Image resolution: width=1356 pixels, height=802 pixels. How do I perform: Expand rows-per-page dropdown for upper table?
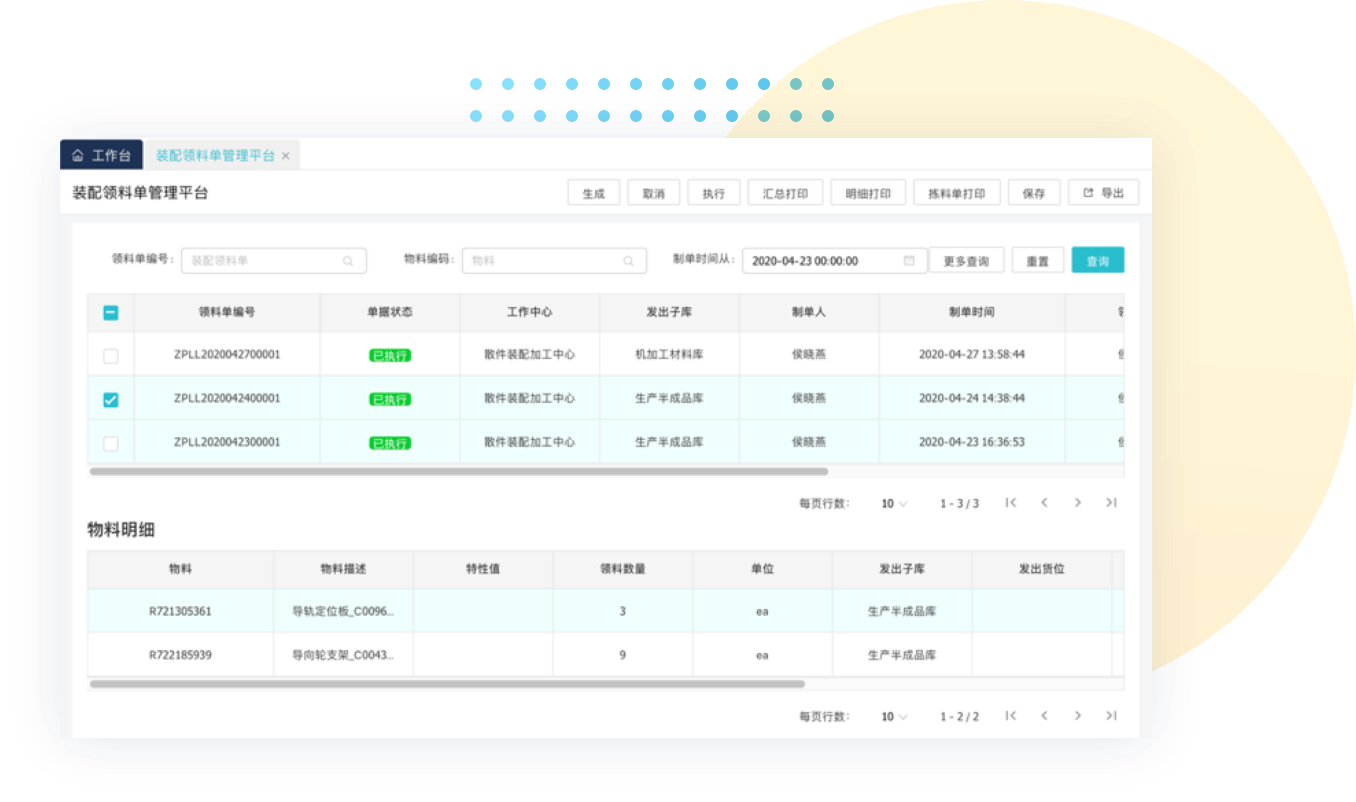(894, 504)
